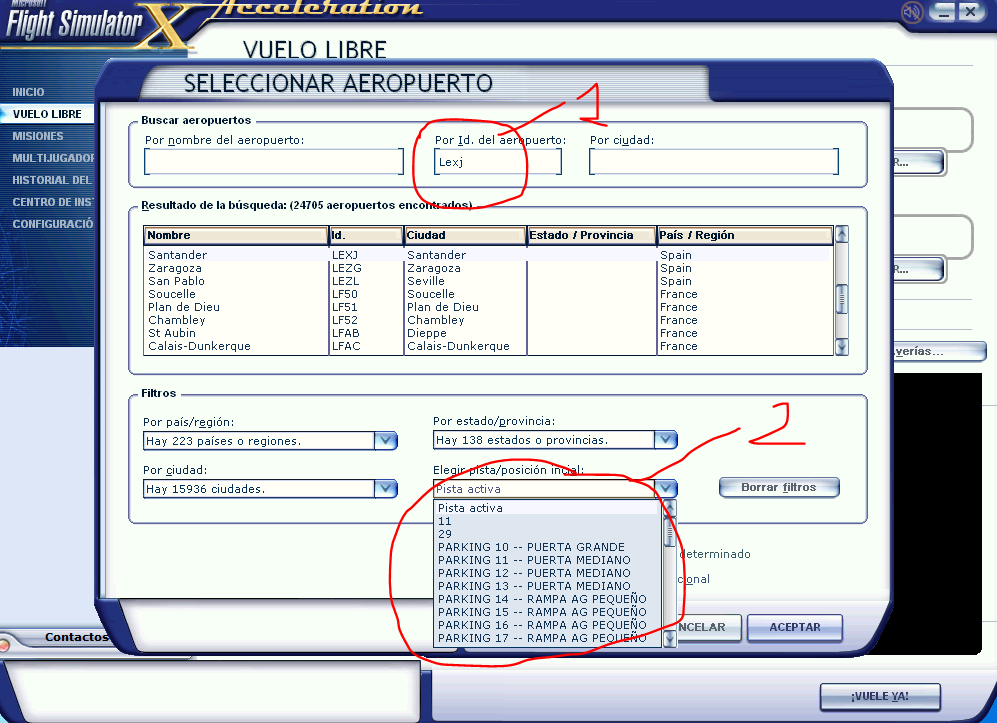The width and height of the screenshot is (997, 723).
Task: Minimize the Flight Simulator window
Action: 941,12
